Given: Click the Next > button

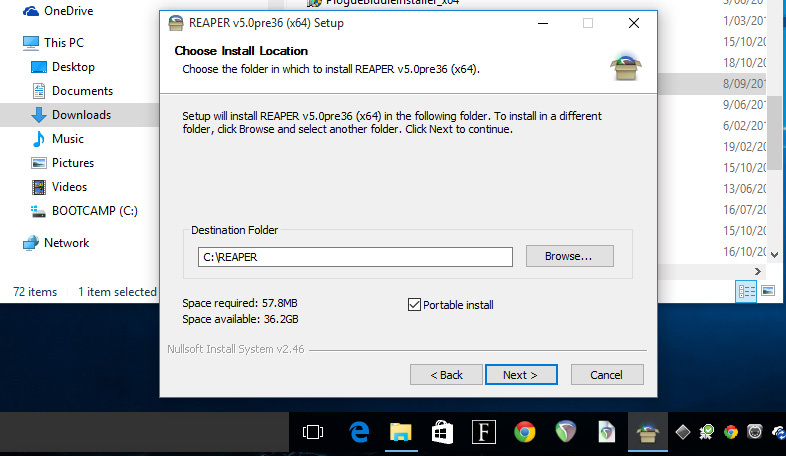Looking at the screenshot, I should click(x=521, y=375).
